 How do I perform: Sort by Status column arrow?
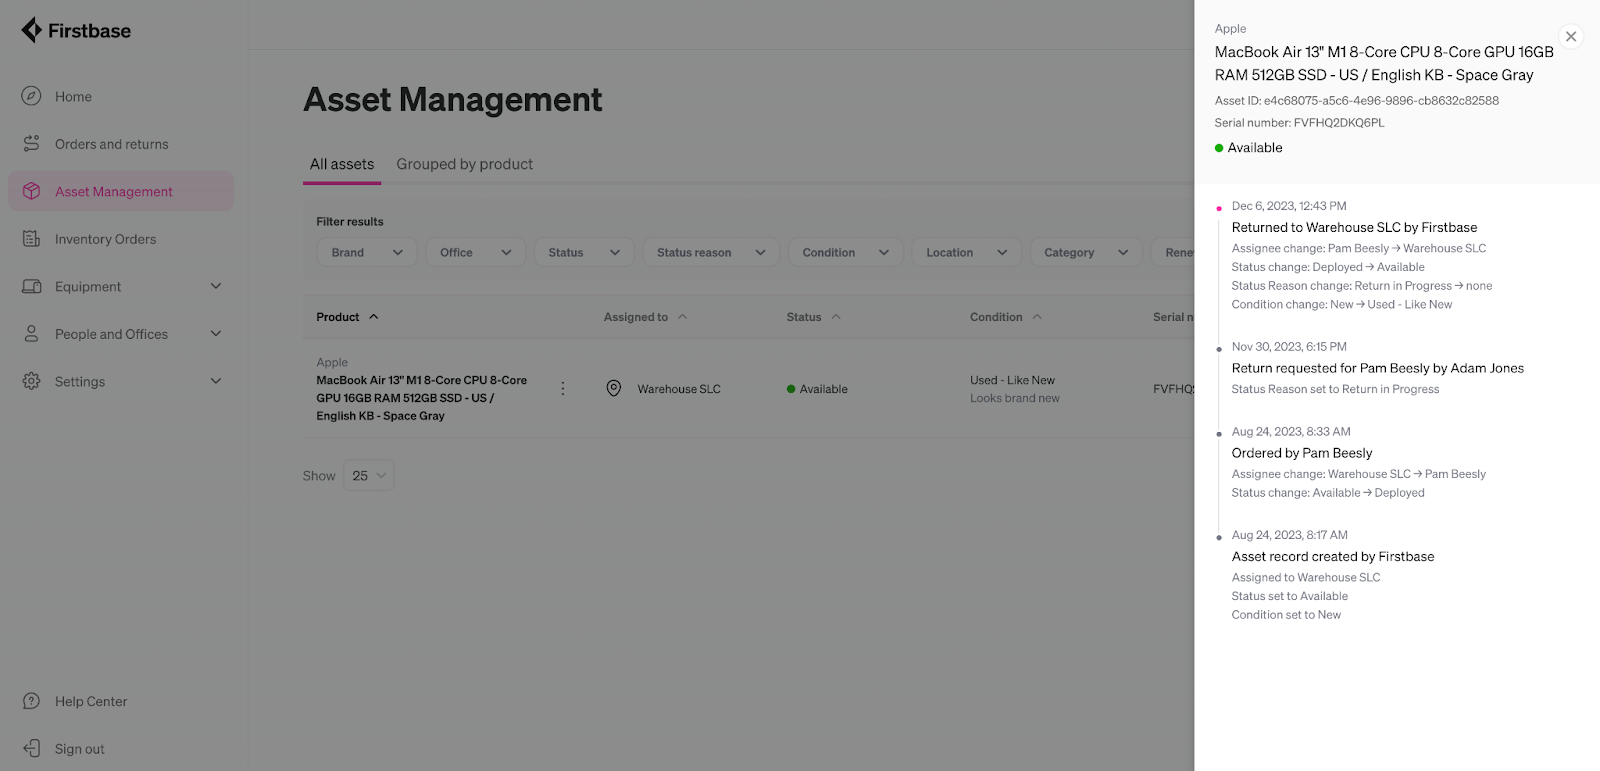[x=836, y=317]
